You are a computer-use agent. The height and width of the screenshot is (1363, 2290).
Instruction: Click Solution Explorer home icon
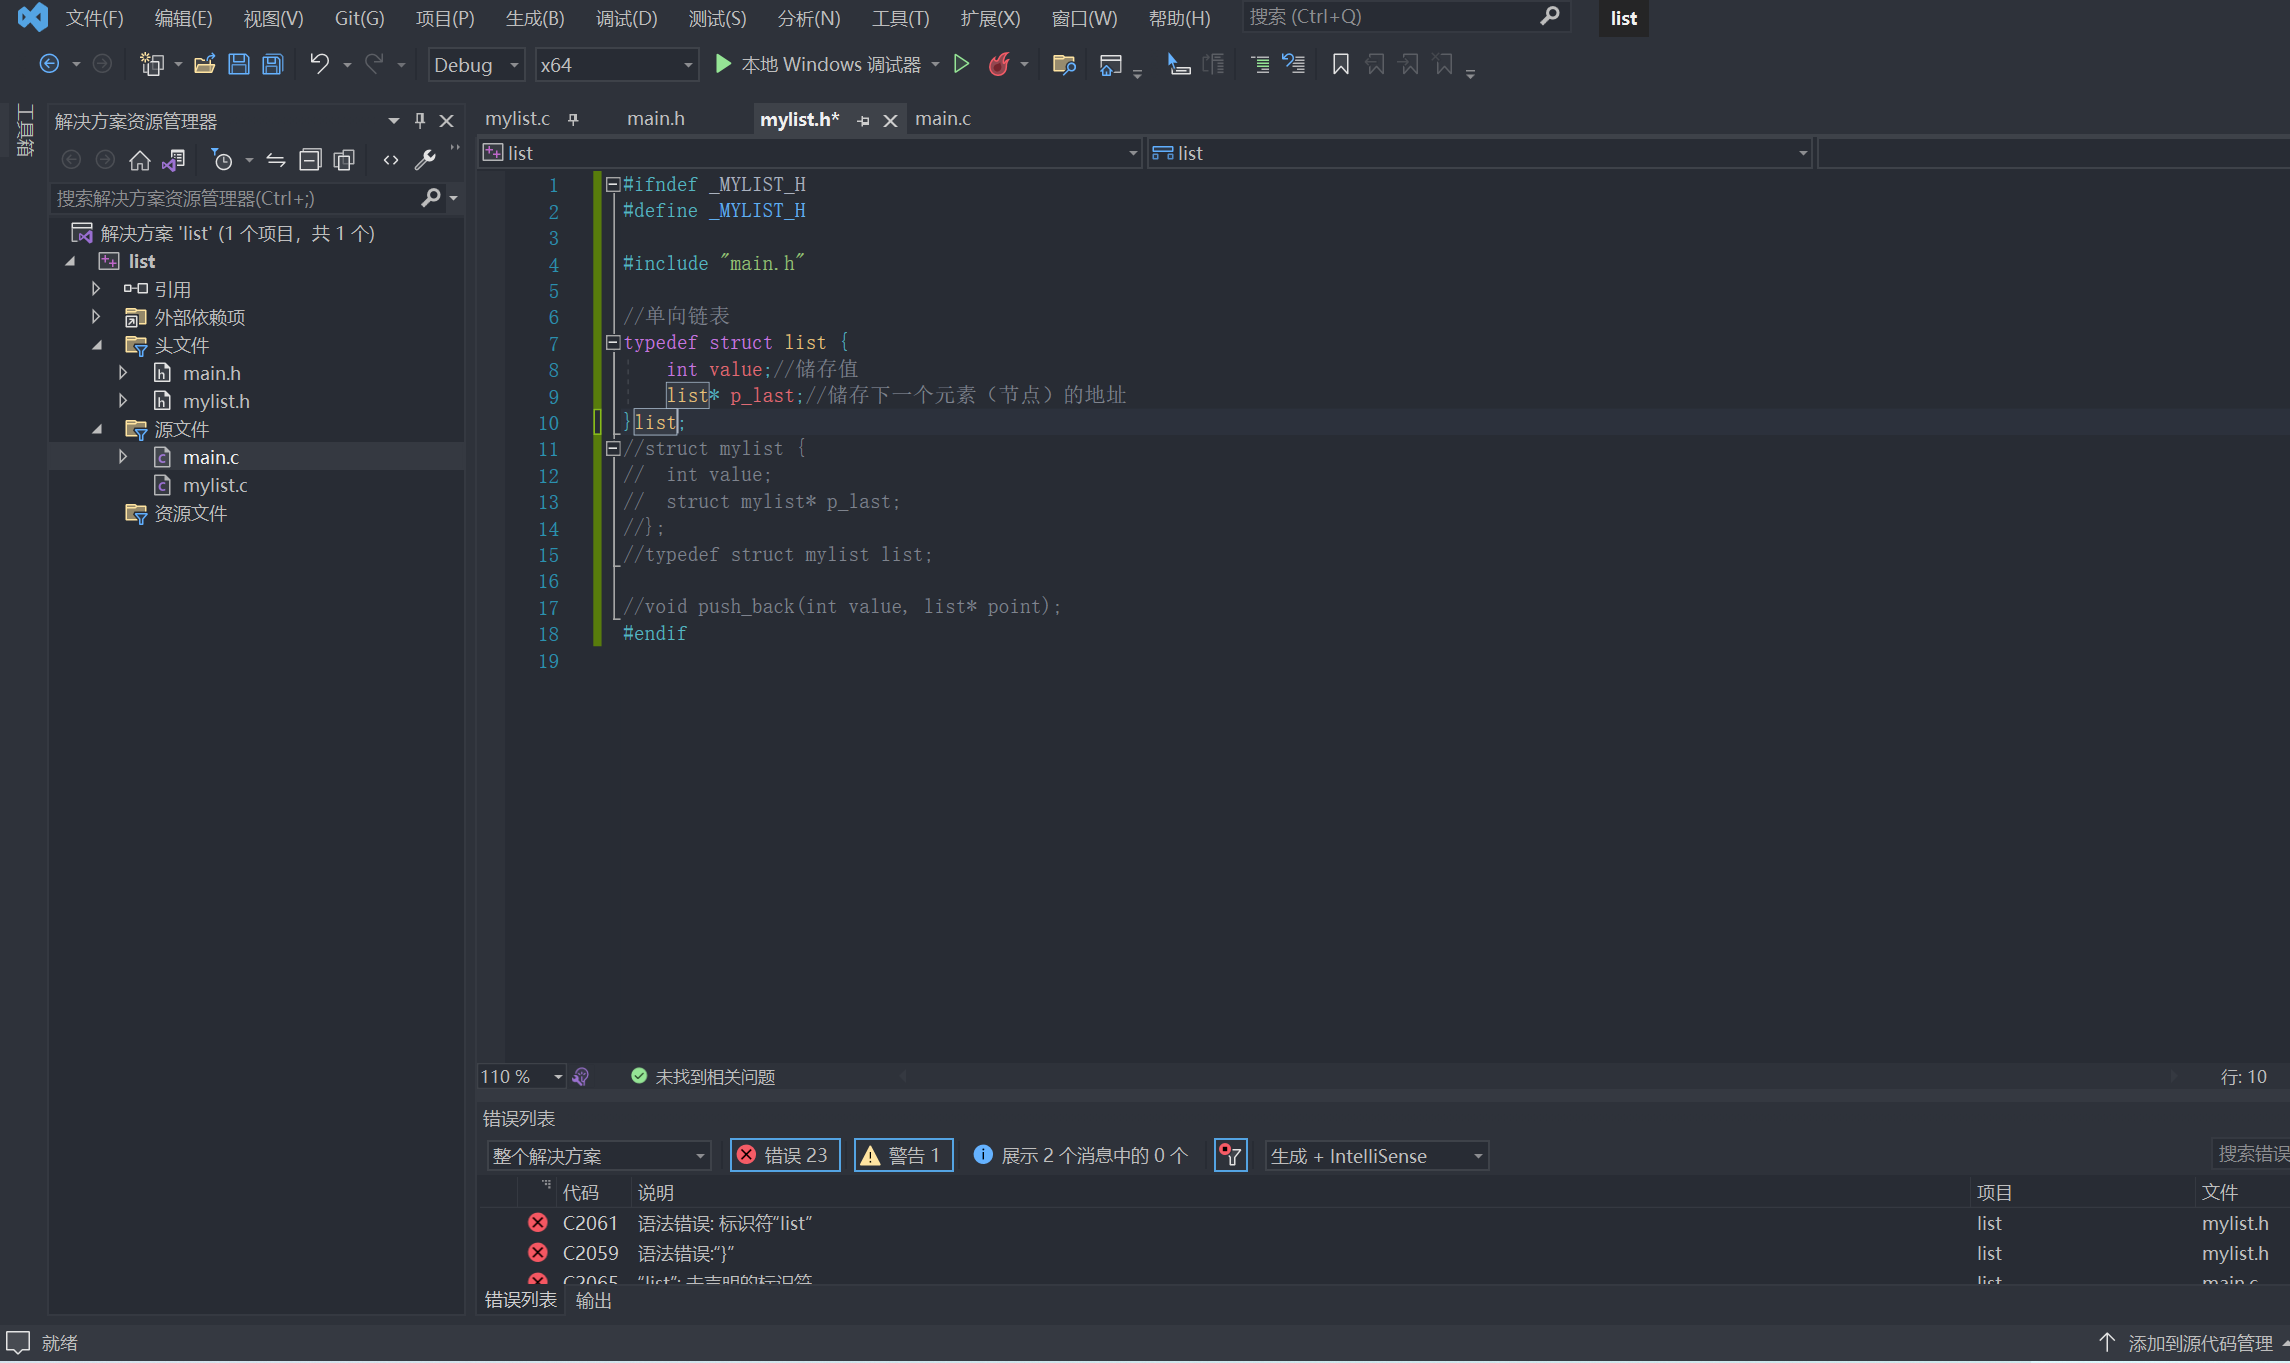tap(140, 160)
